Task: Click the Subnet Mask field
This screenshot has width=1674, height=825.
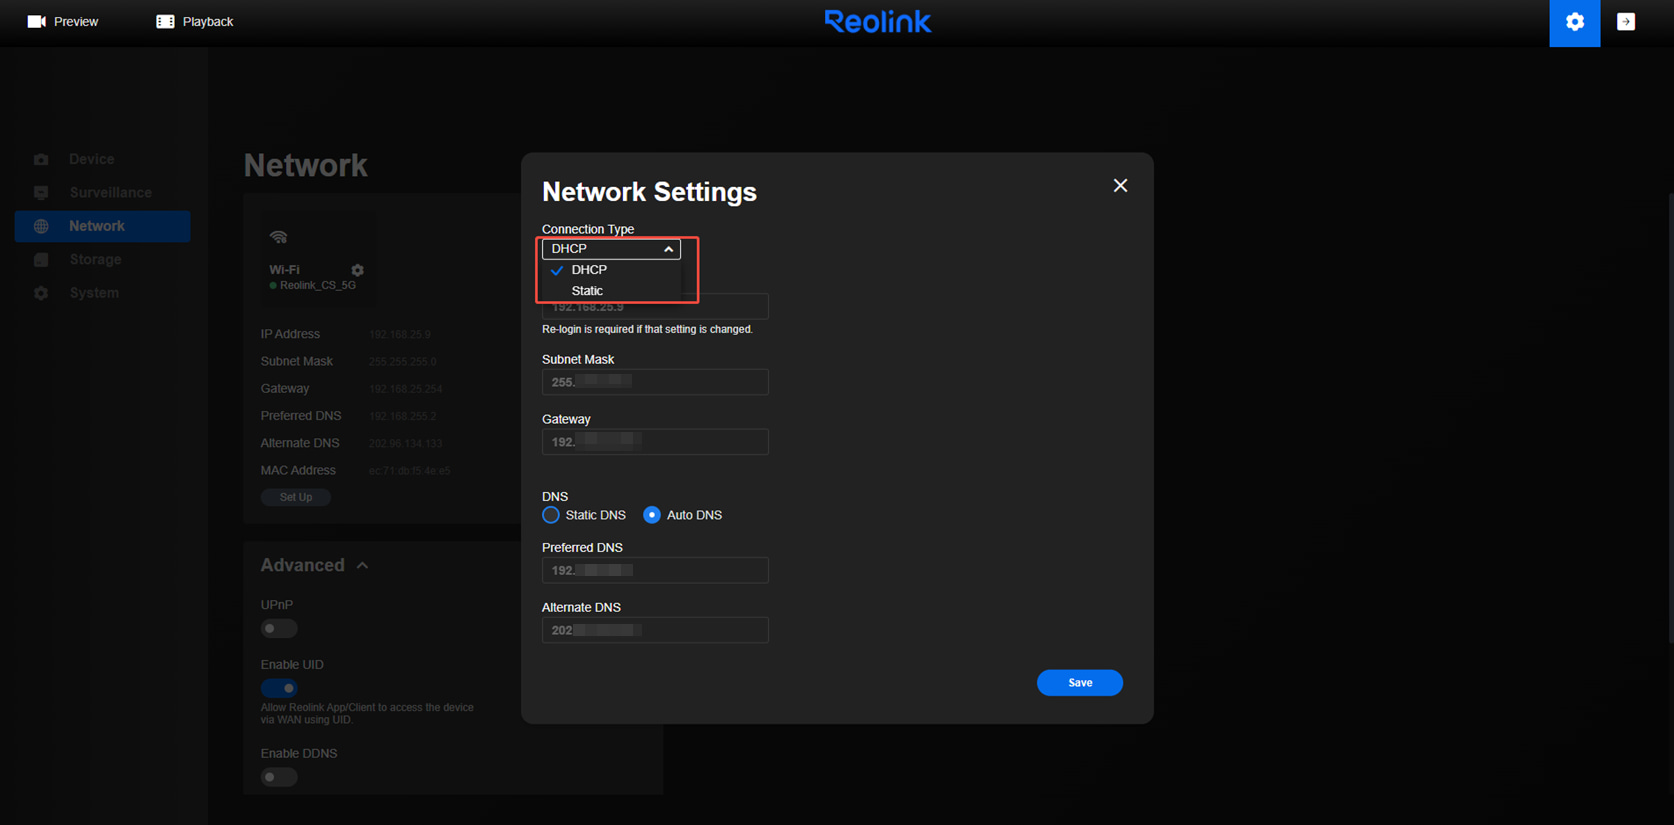Action: click(655, 382)
